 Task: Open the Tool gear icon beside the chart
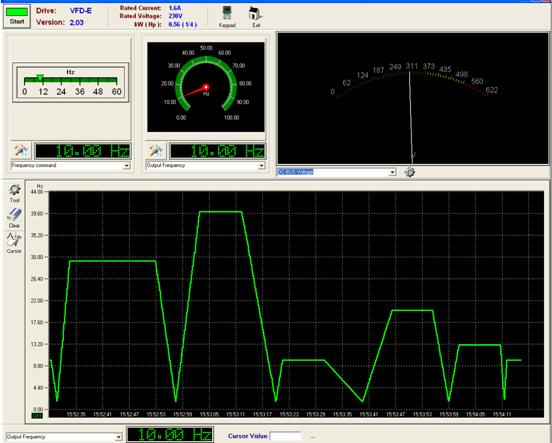[14, 193]
